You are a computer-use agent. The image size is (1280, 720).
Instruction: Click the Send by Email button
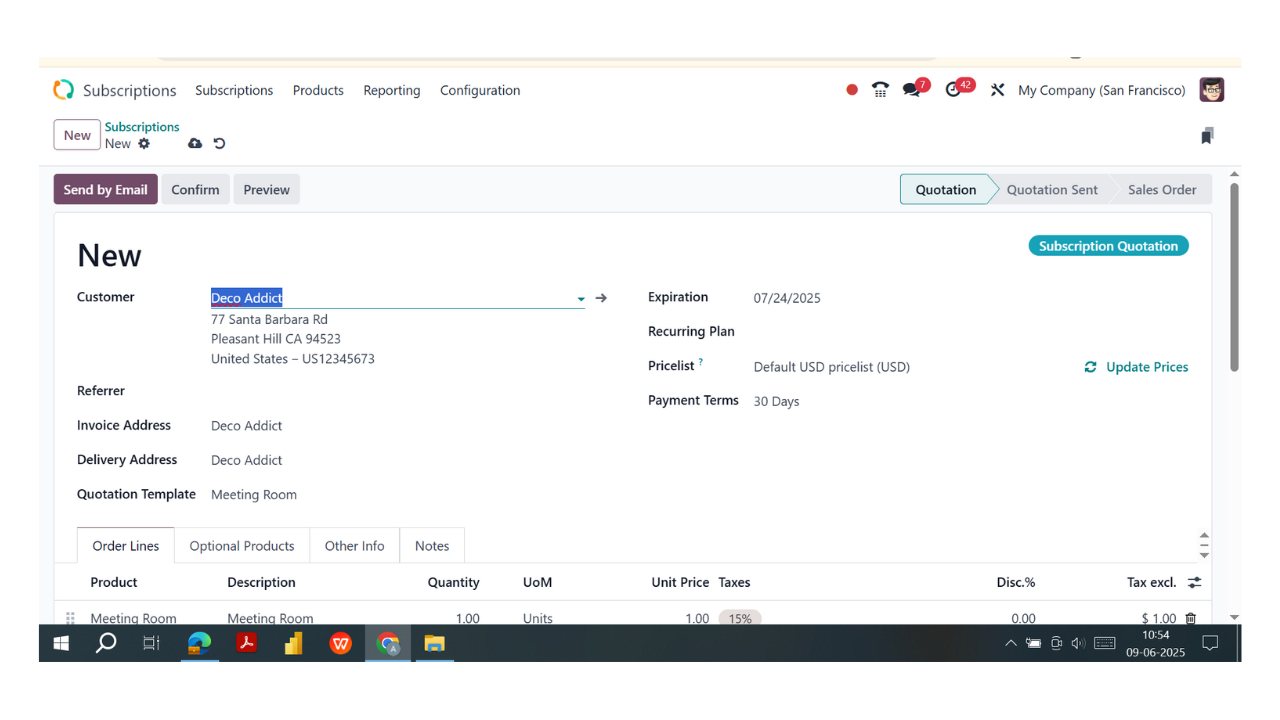[x=105, y=189]
